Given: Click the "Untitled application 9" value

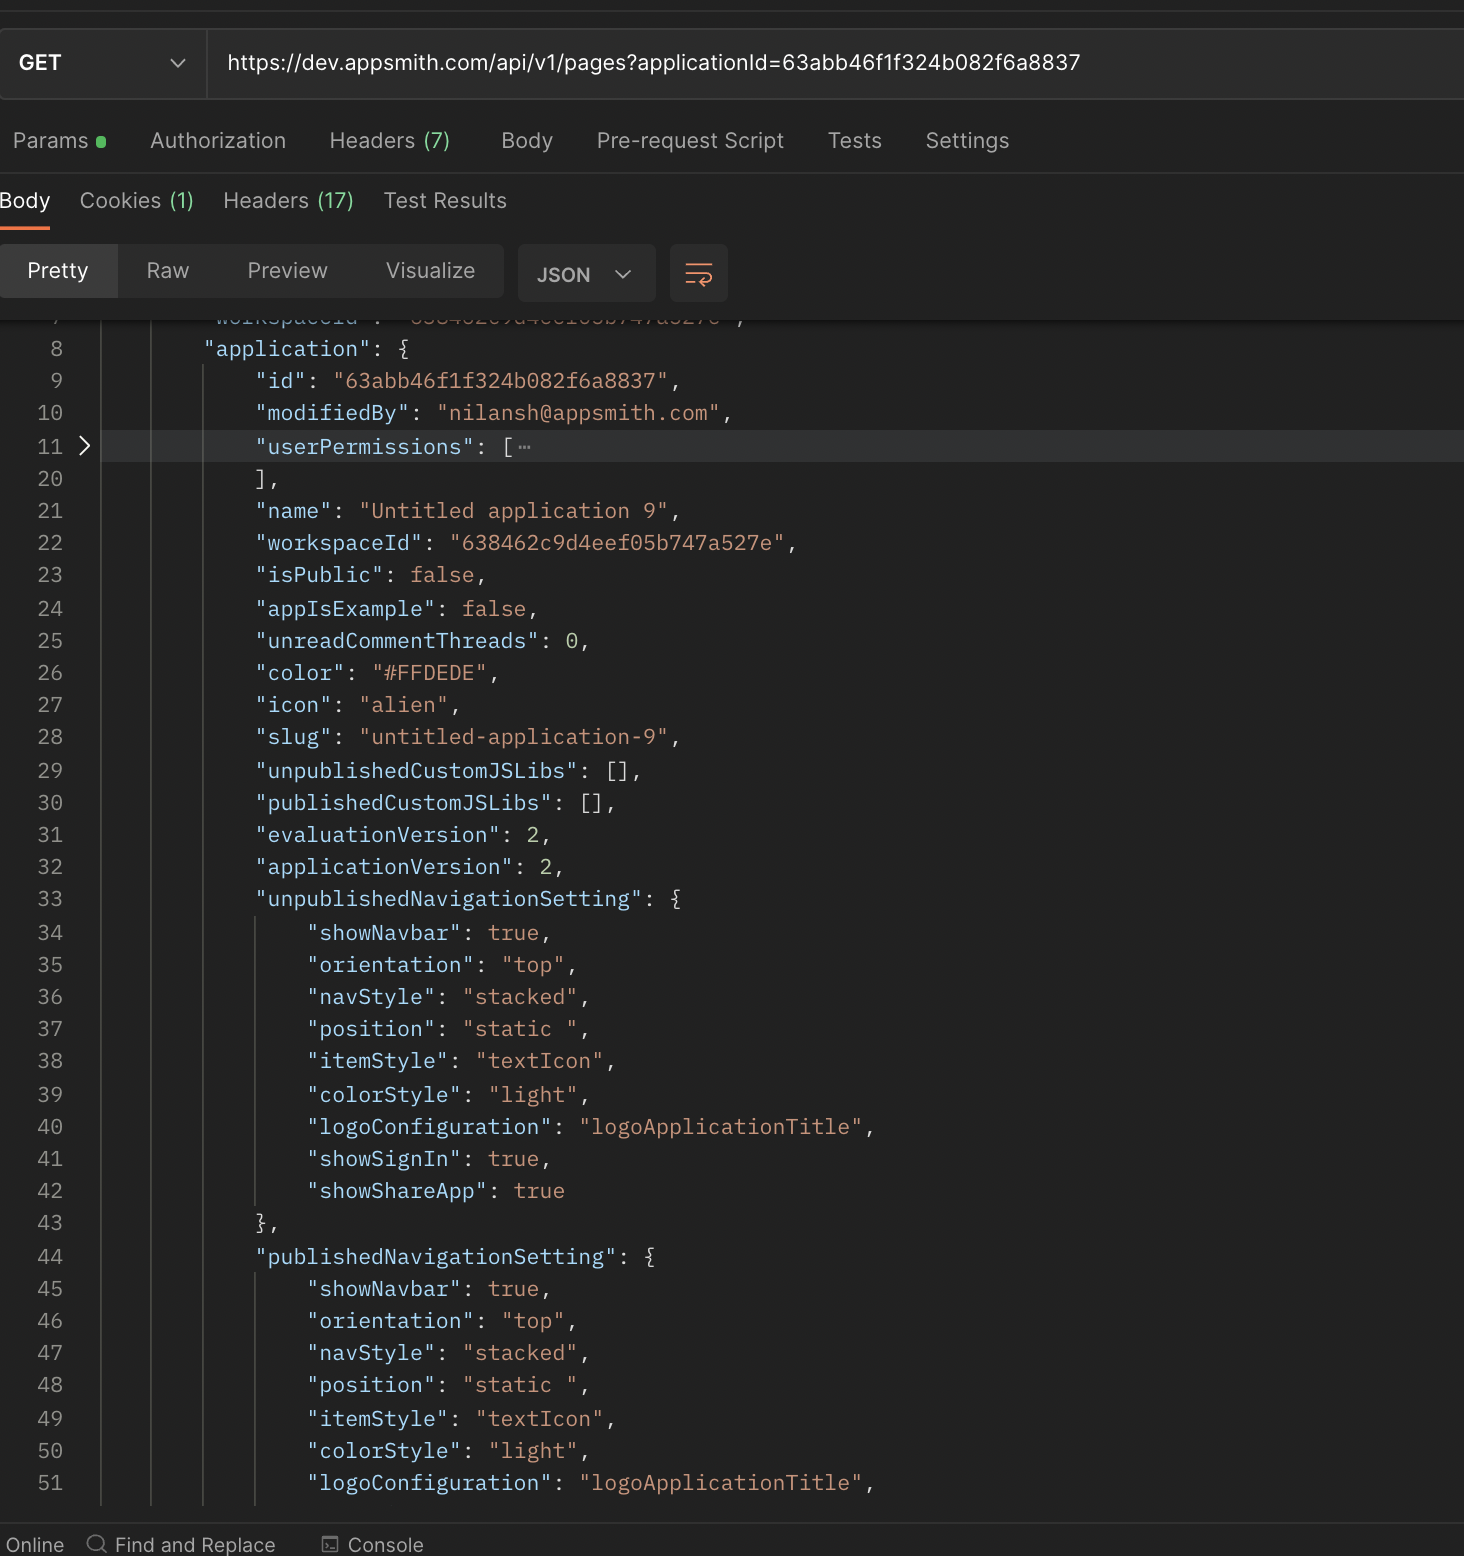Looking at the screenshot, I should point(514,511).
